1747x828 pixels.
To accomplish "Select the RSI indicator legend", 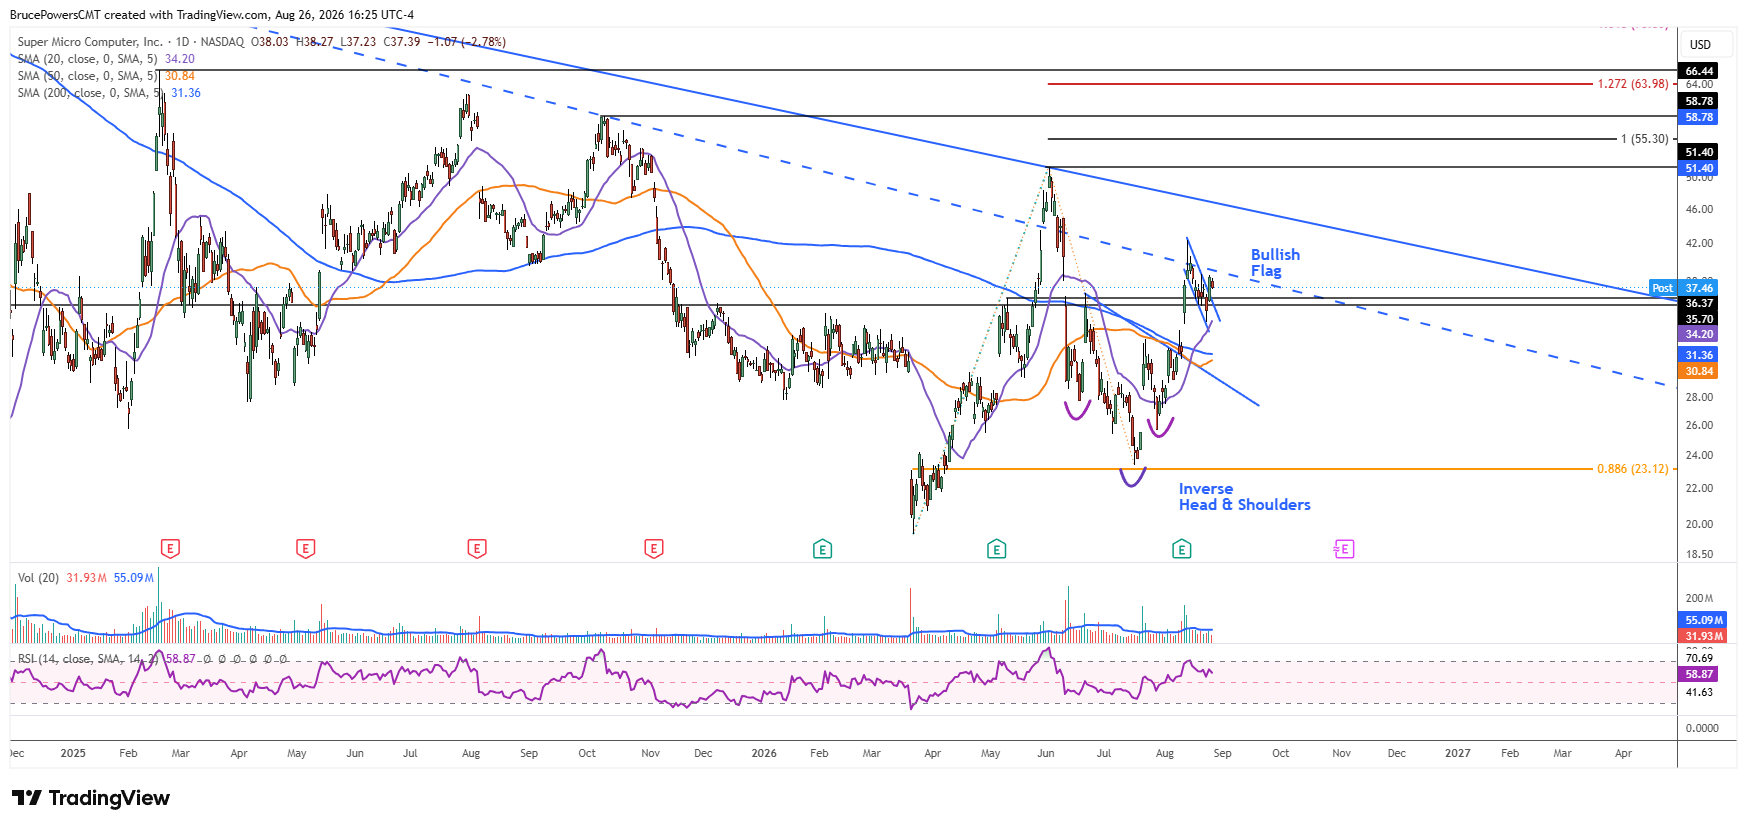I will click(x=153, y=659).
